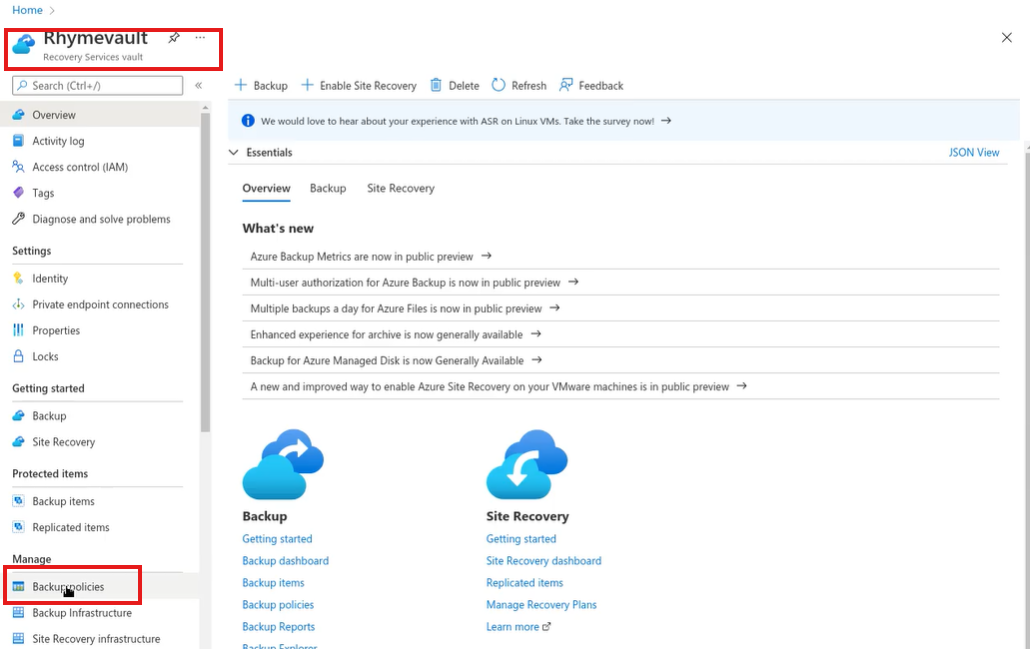Click Private endpoint connections icon
1030x649 pixels.
click(18, 304)
